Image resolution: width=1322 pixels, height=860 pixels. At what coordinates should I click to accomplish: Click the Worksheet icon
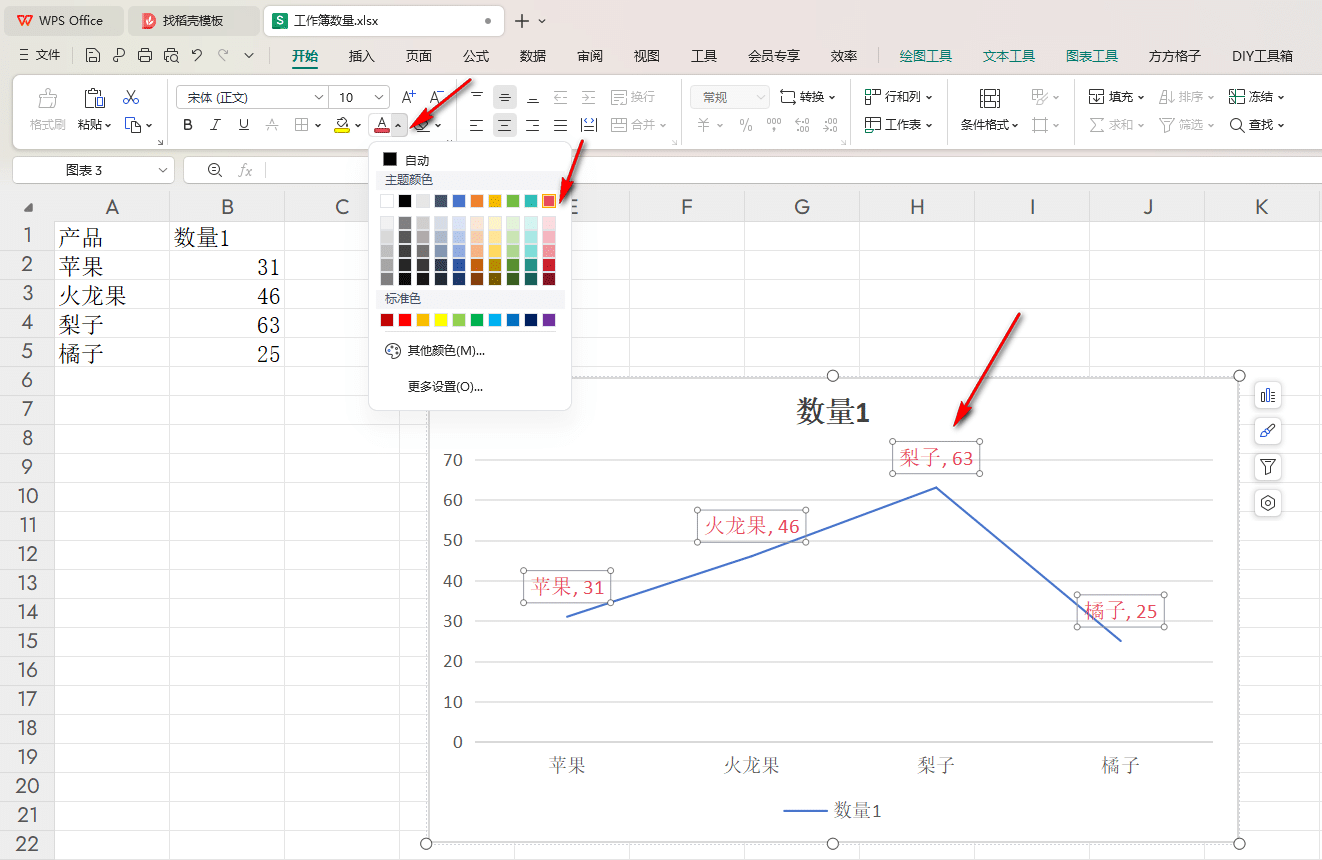[x=873, y=125]
